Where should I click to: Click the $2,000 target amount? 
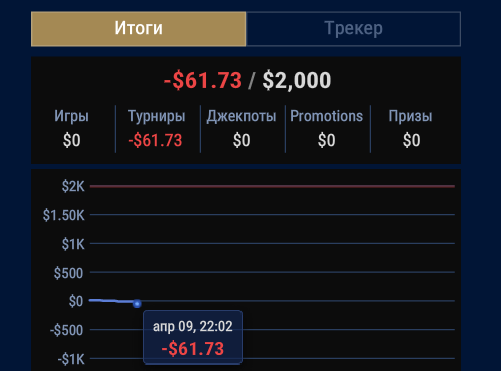click(297, 81)
